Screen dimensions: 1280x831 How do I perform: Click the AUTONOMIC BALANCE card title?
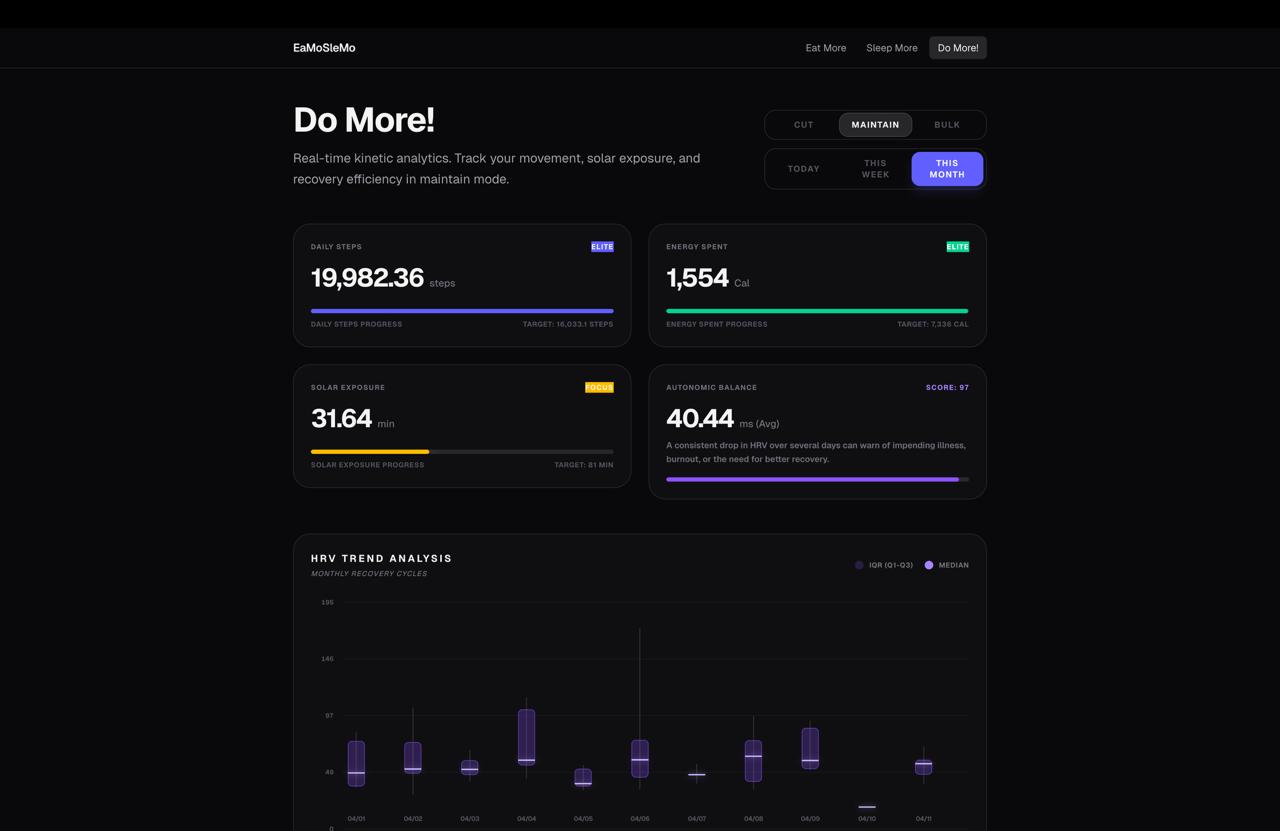click(x=712, y=388)
